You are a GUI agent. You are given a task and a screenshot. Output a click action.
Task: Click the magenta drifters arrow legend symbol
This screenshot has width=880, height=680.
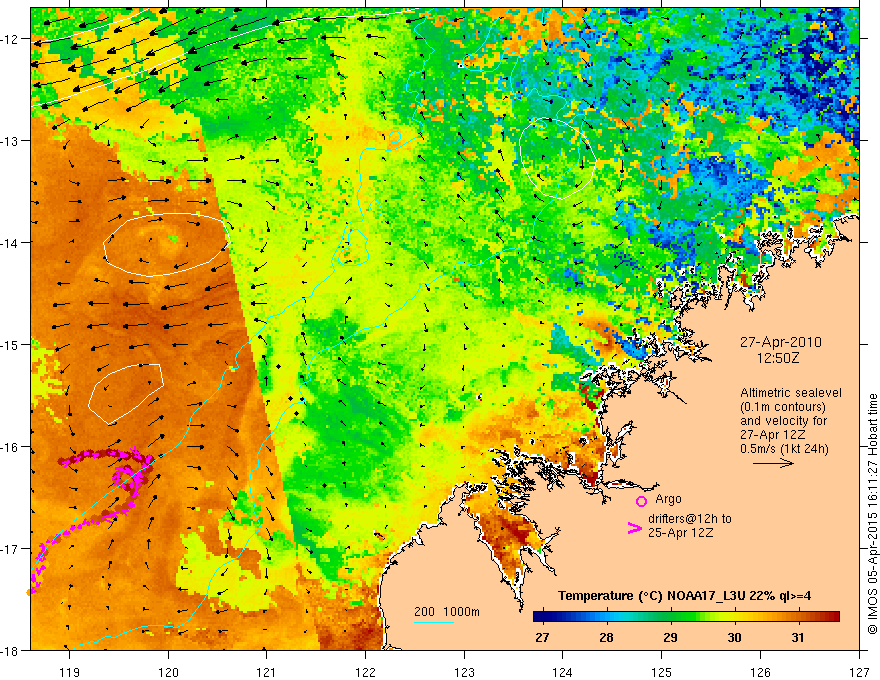634,528
